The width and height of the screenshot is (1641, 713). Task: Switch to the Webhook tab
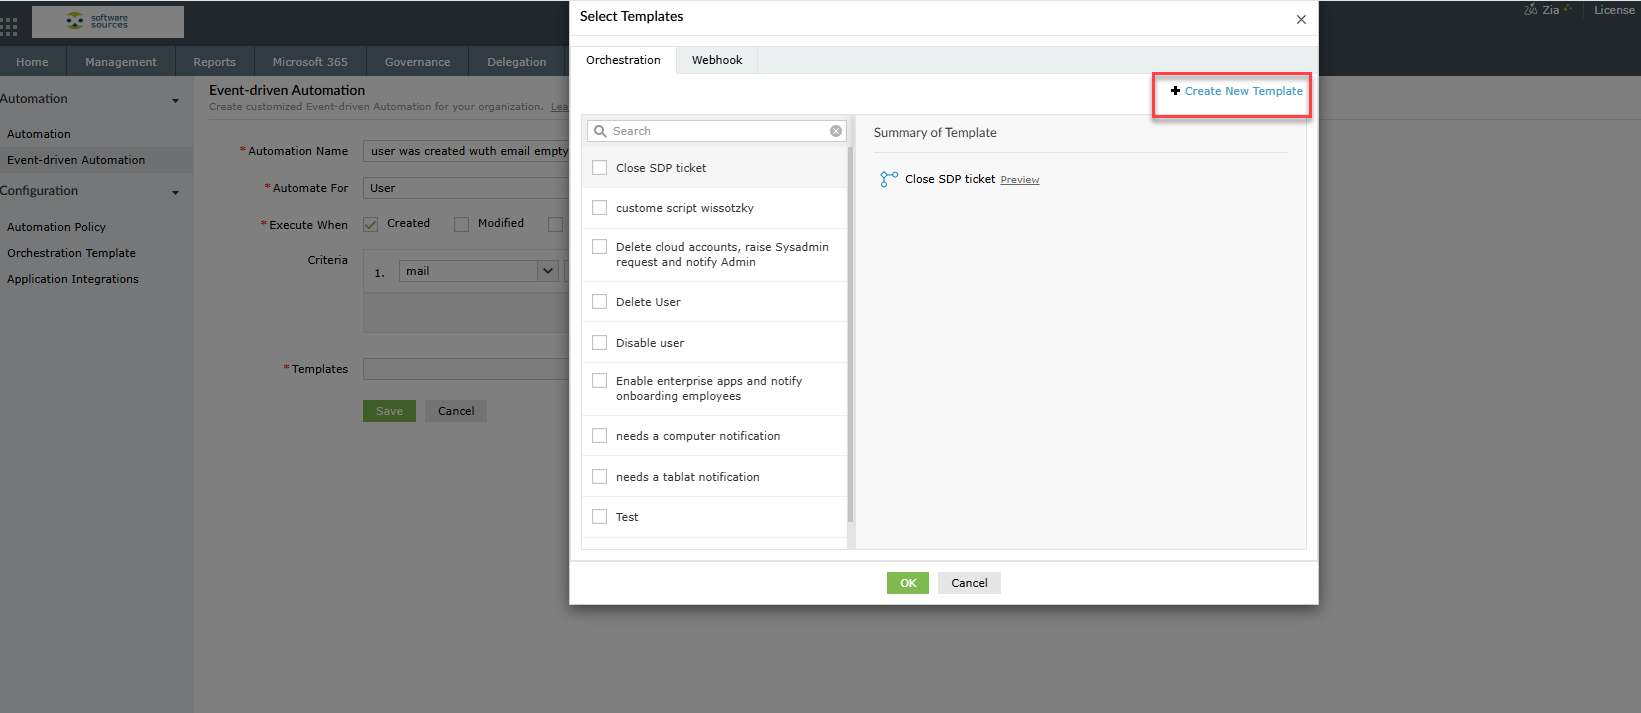point(717,60)
